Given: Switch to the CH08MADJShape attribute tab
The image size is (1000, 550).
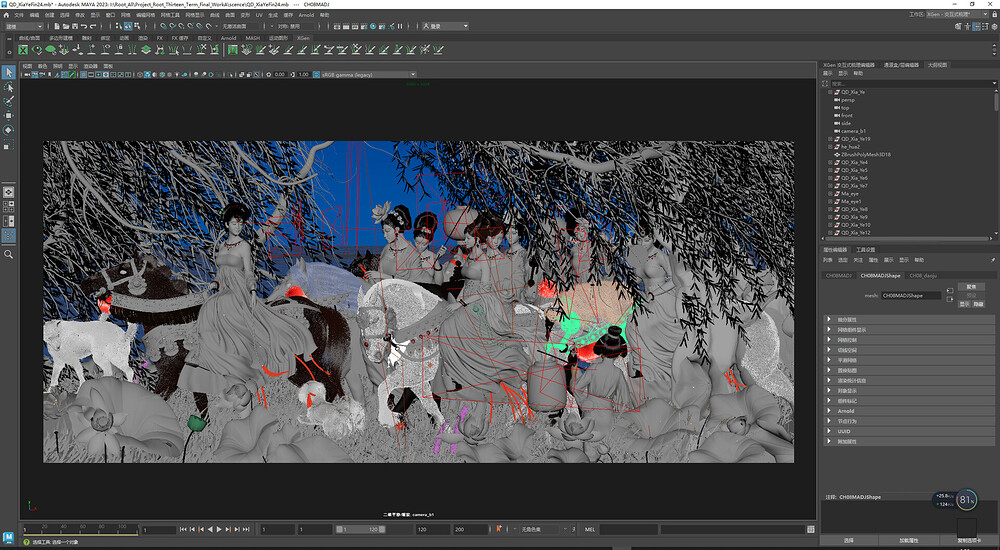Looking at the screenshot, I should (880, 276).
